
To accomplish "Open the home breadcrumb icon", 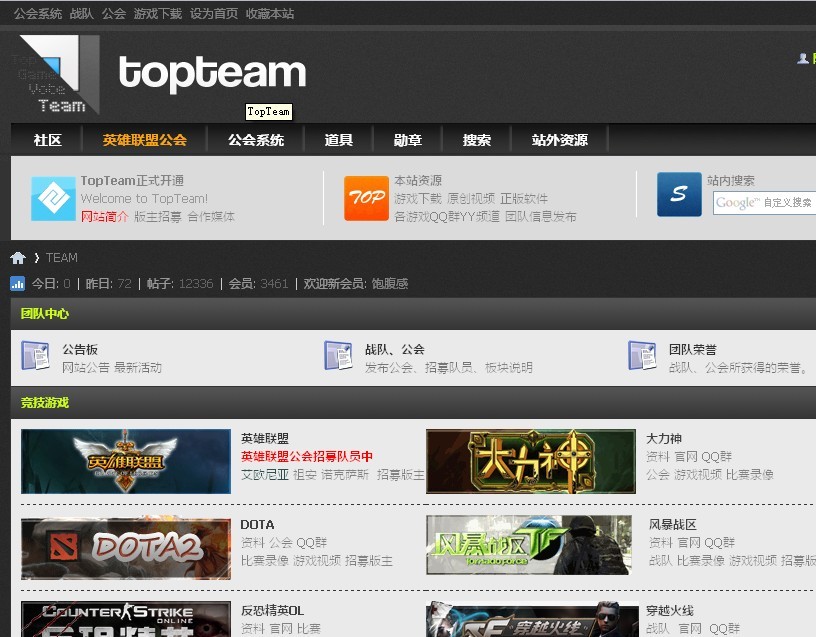I will pos(18,258).
